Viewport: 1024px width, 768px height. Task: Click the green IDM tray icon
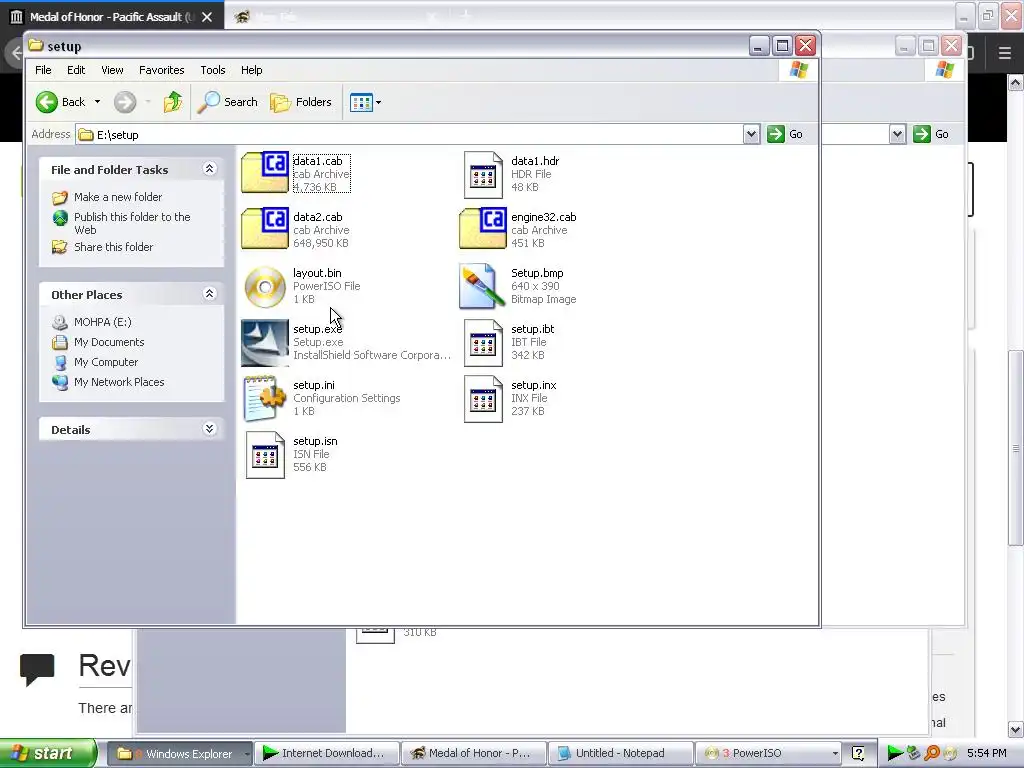pyautogui.click(x=895, y=754)
